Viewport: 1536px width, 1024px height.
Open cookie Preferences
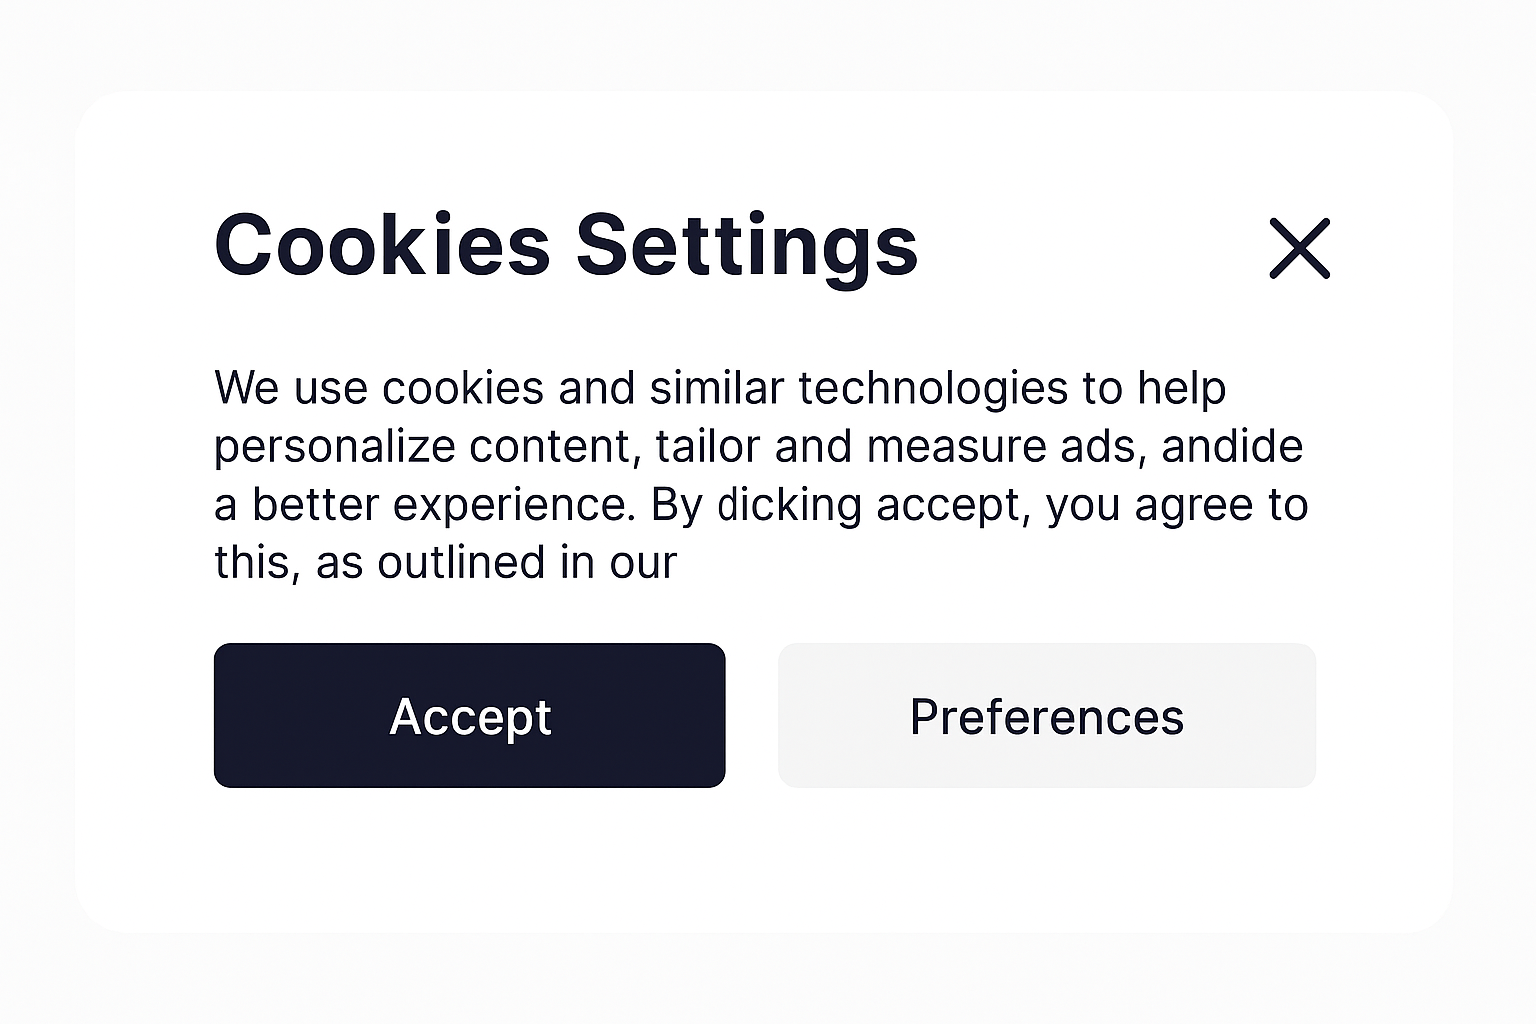[1047, 715]
